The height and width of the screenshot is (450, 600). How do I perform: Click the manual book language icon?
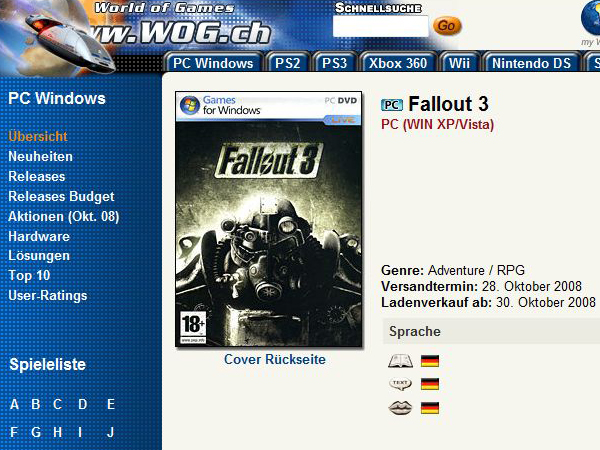pos(400,361)
